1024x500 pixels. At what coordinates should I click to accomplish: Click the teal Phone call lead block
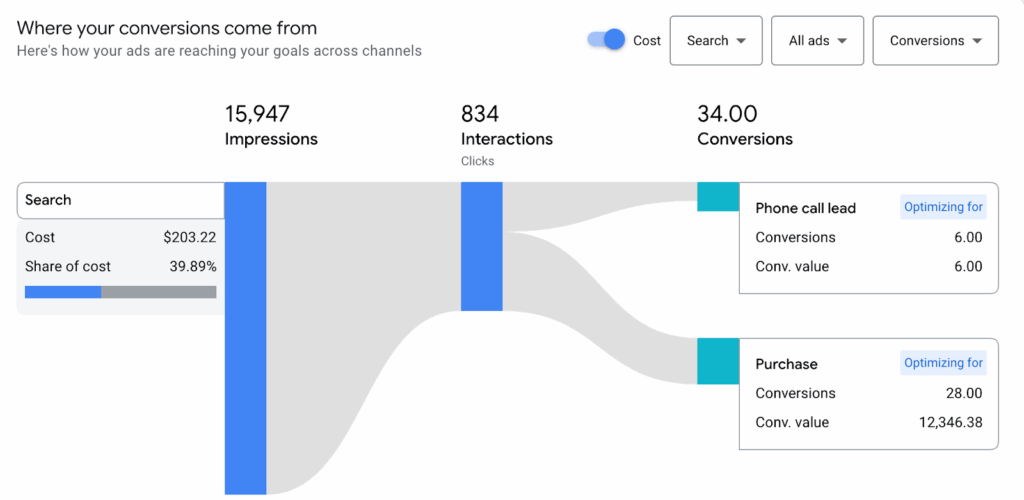[x=717, y=196]
